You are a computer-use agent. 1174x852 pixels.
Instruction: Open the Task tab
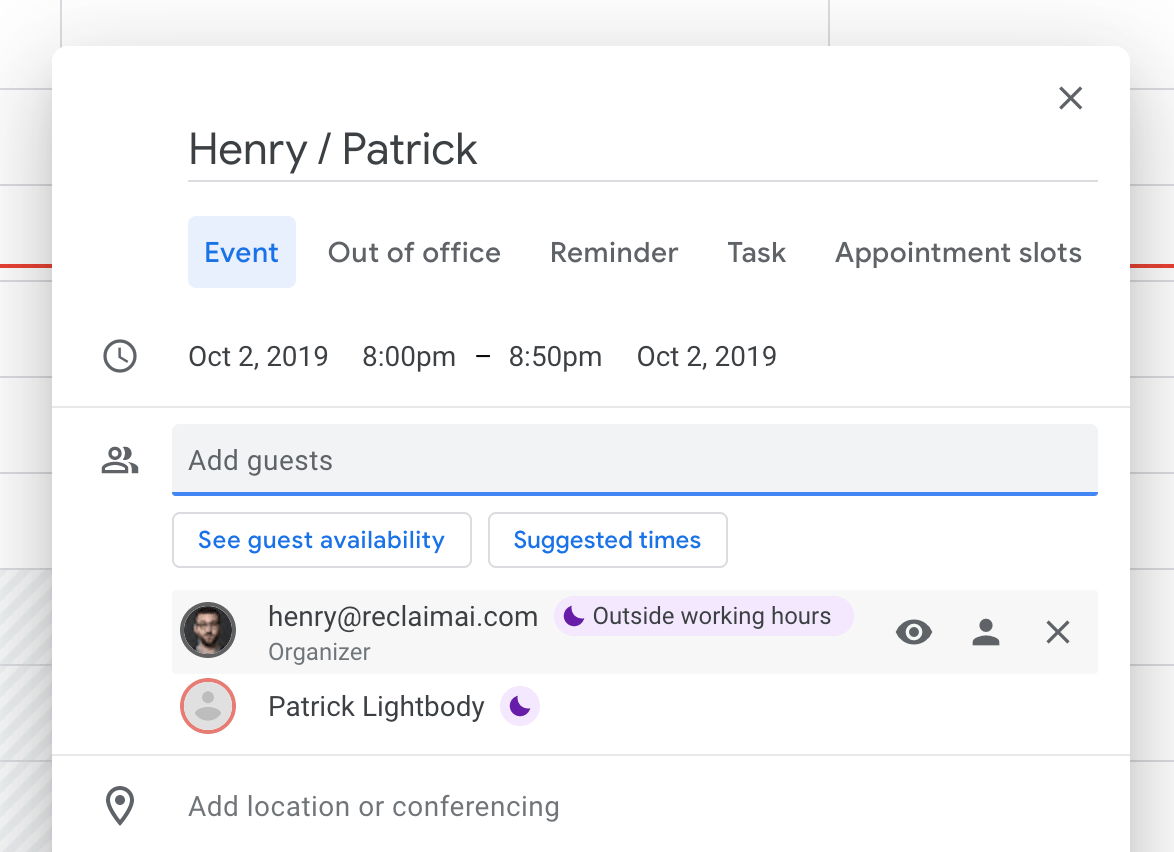pyautogui.click(x=756, y=253)
